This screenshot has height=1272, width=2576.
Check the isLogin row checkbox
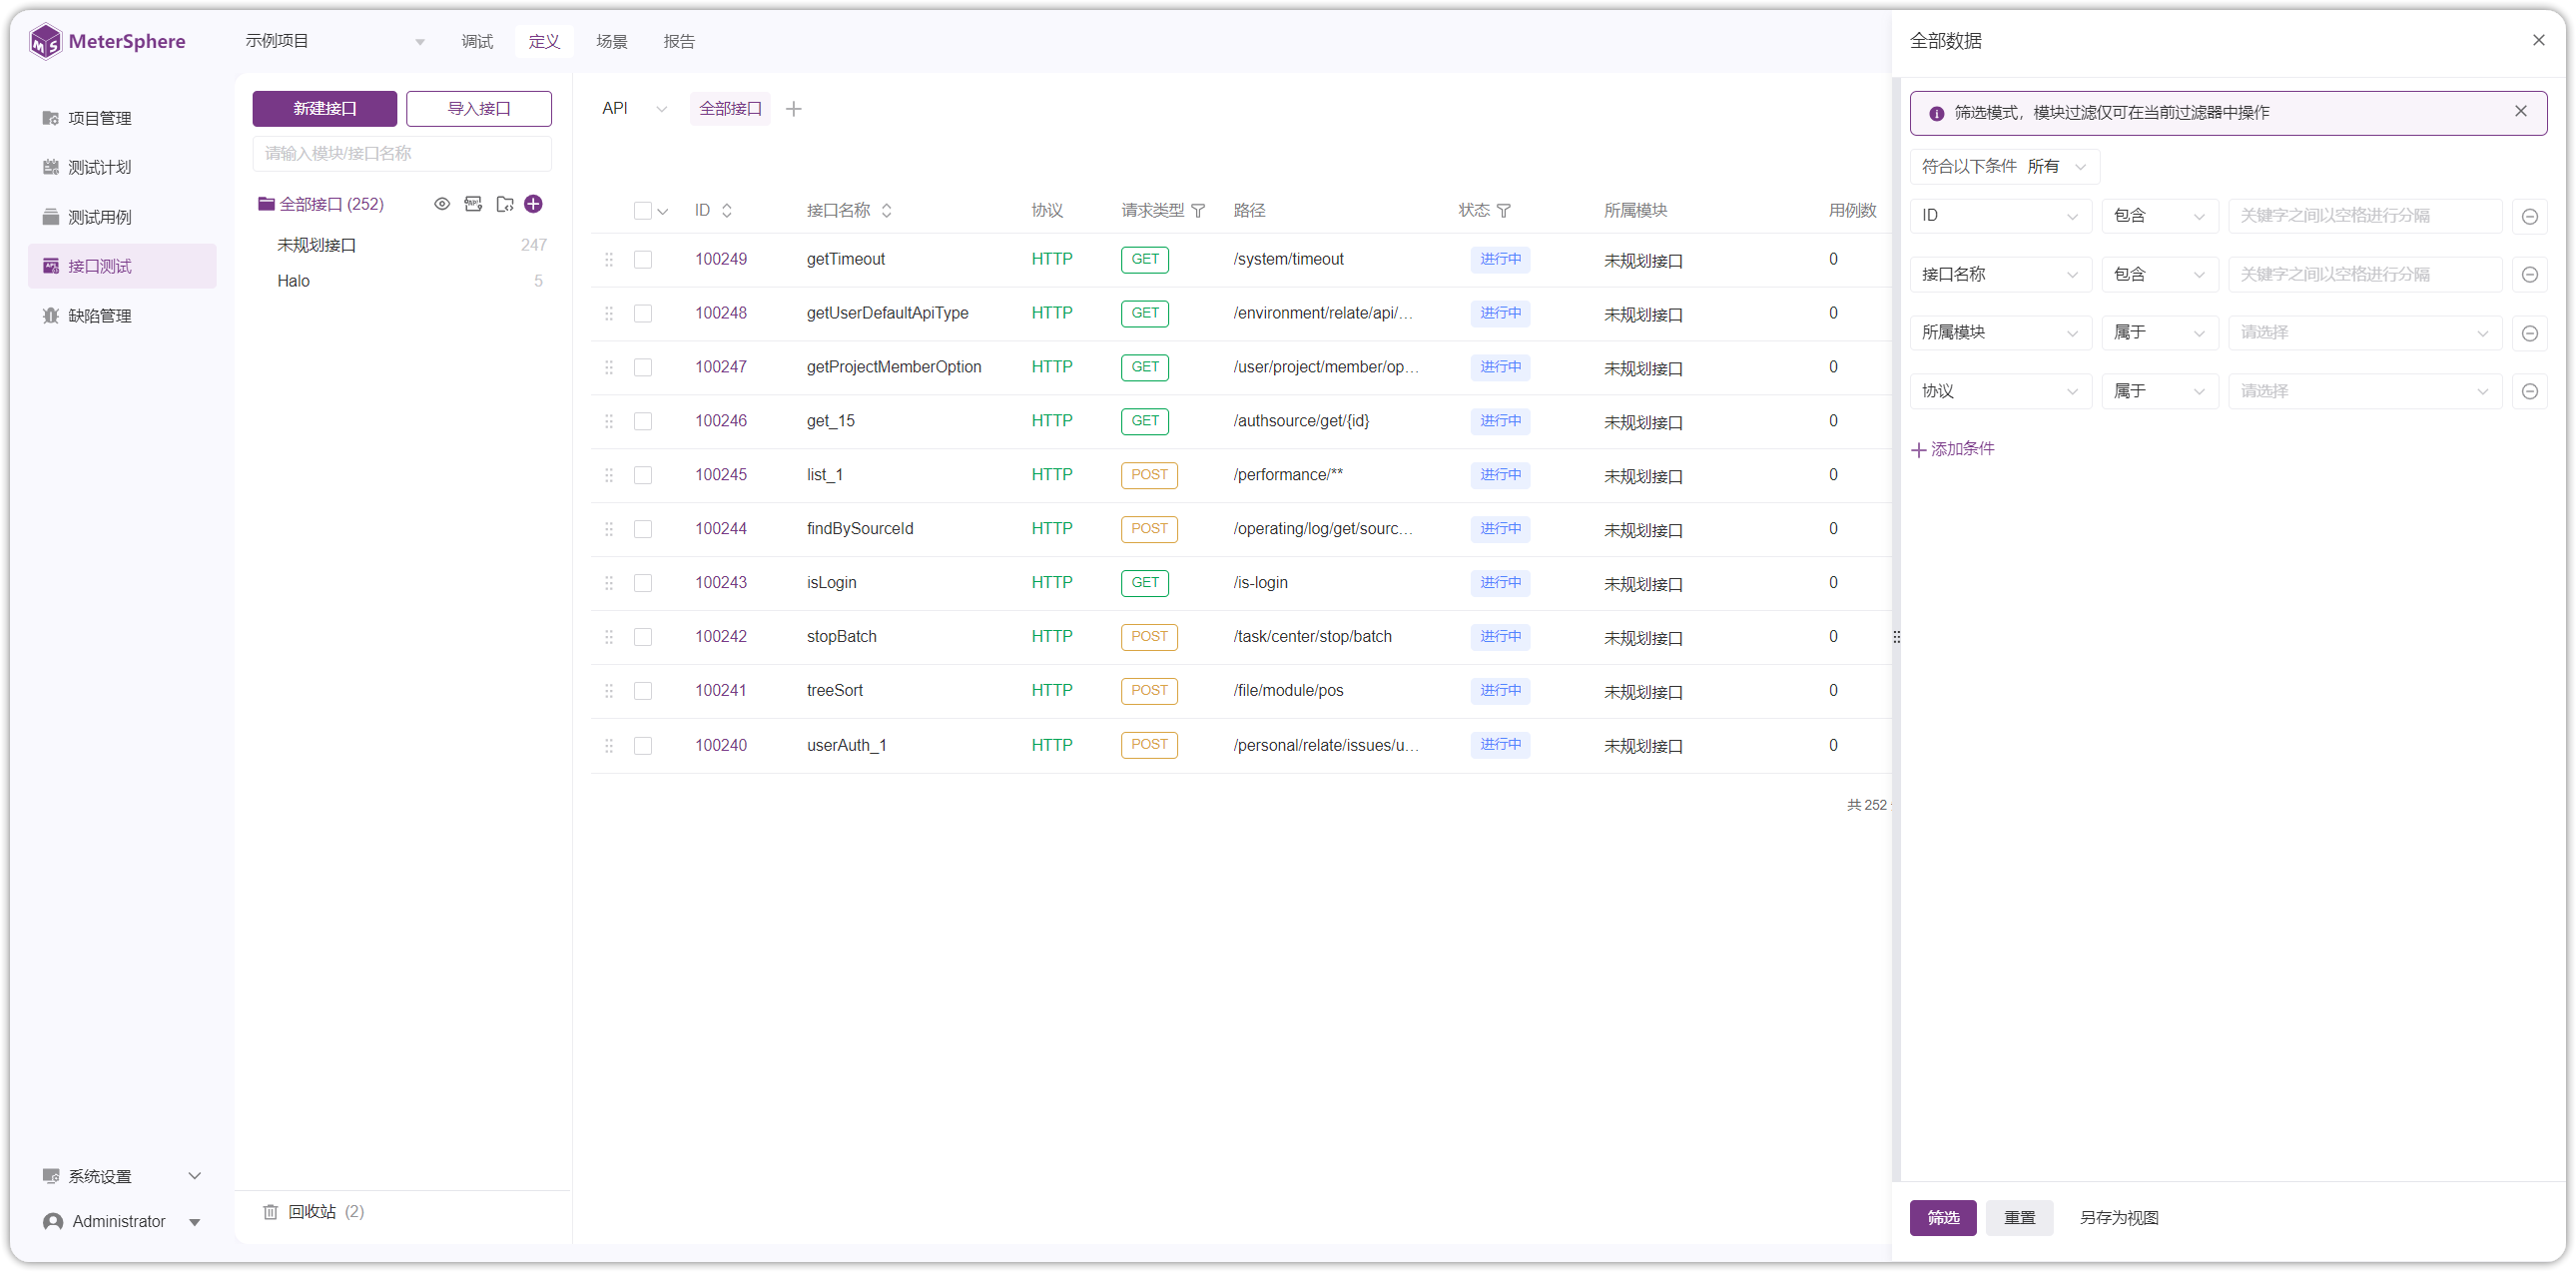point(643,583)
